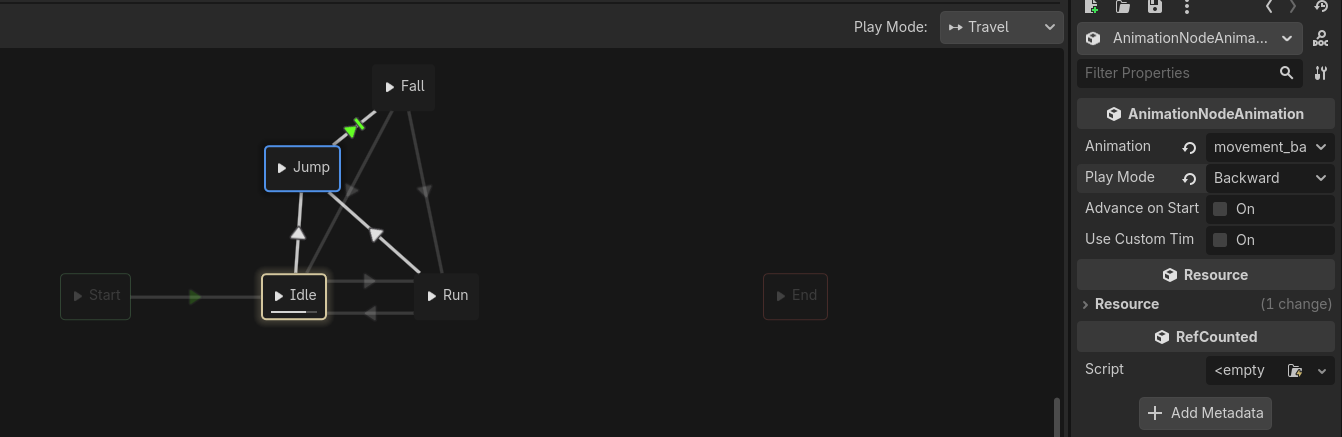Open the property tools settings icon
The width and height of the screenshot is (1342, 437).
[1321, 73]
